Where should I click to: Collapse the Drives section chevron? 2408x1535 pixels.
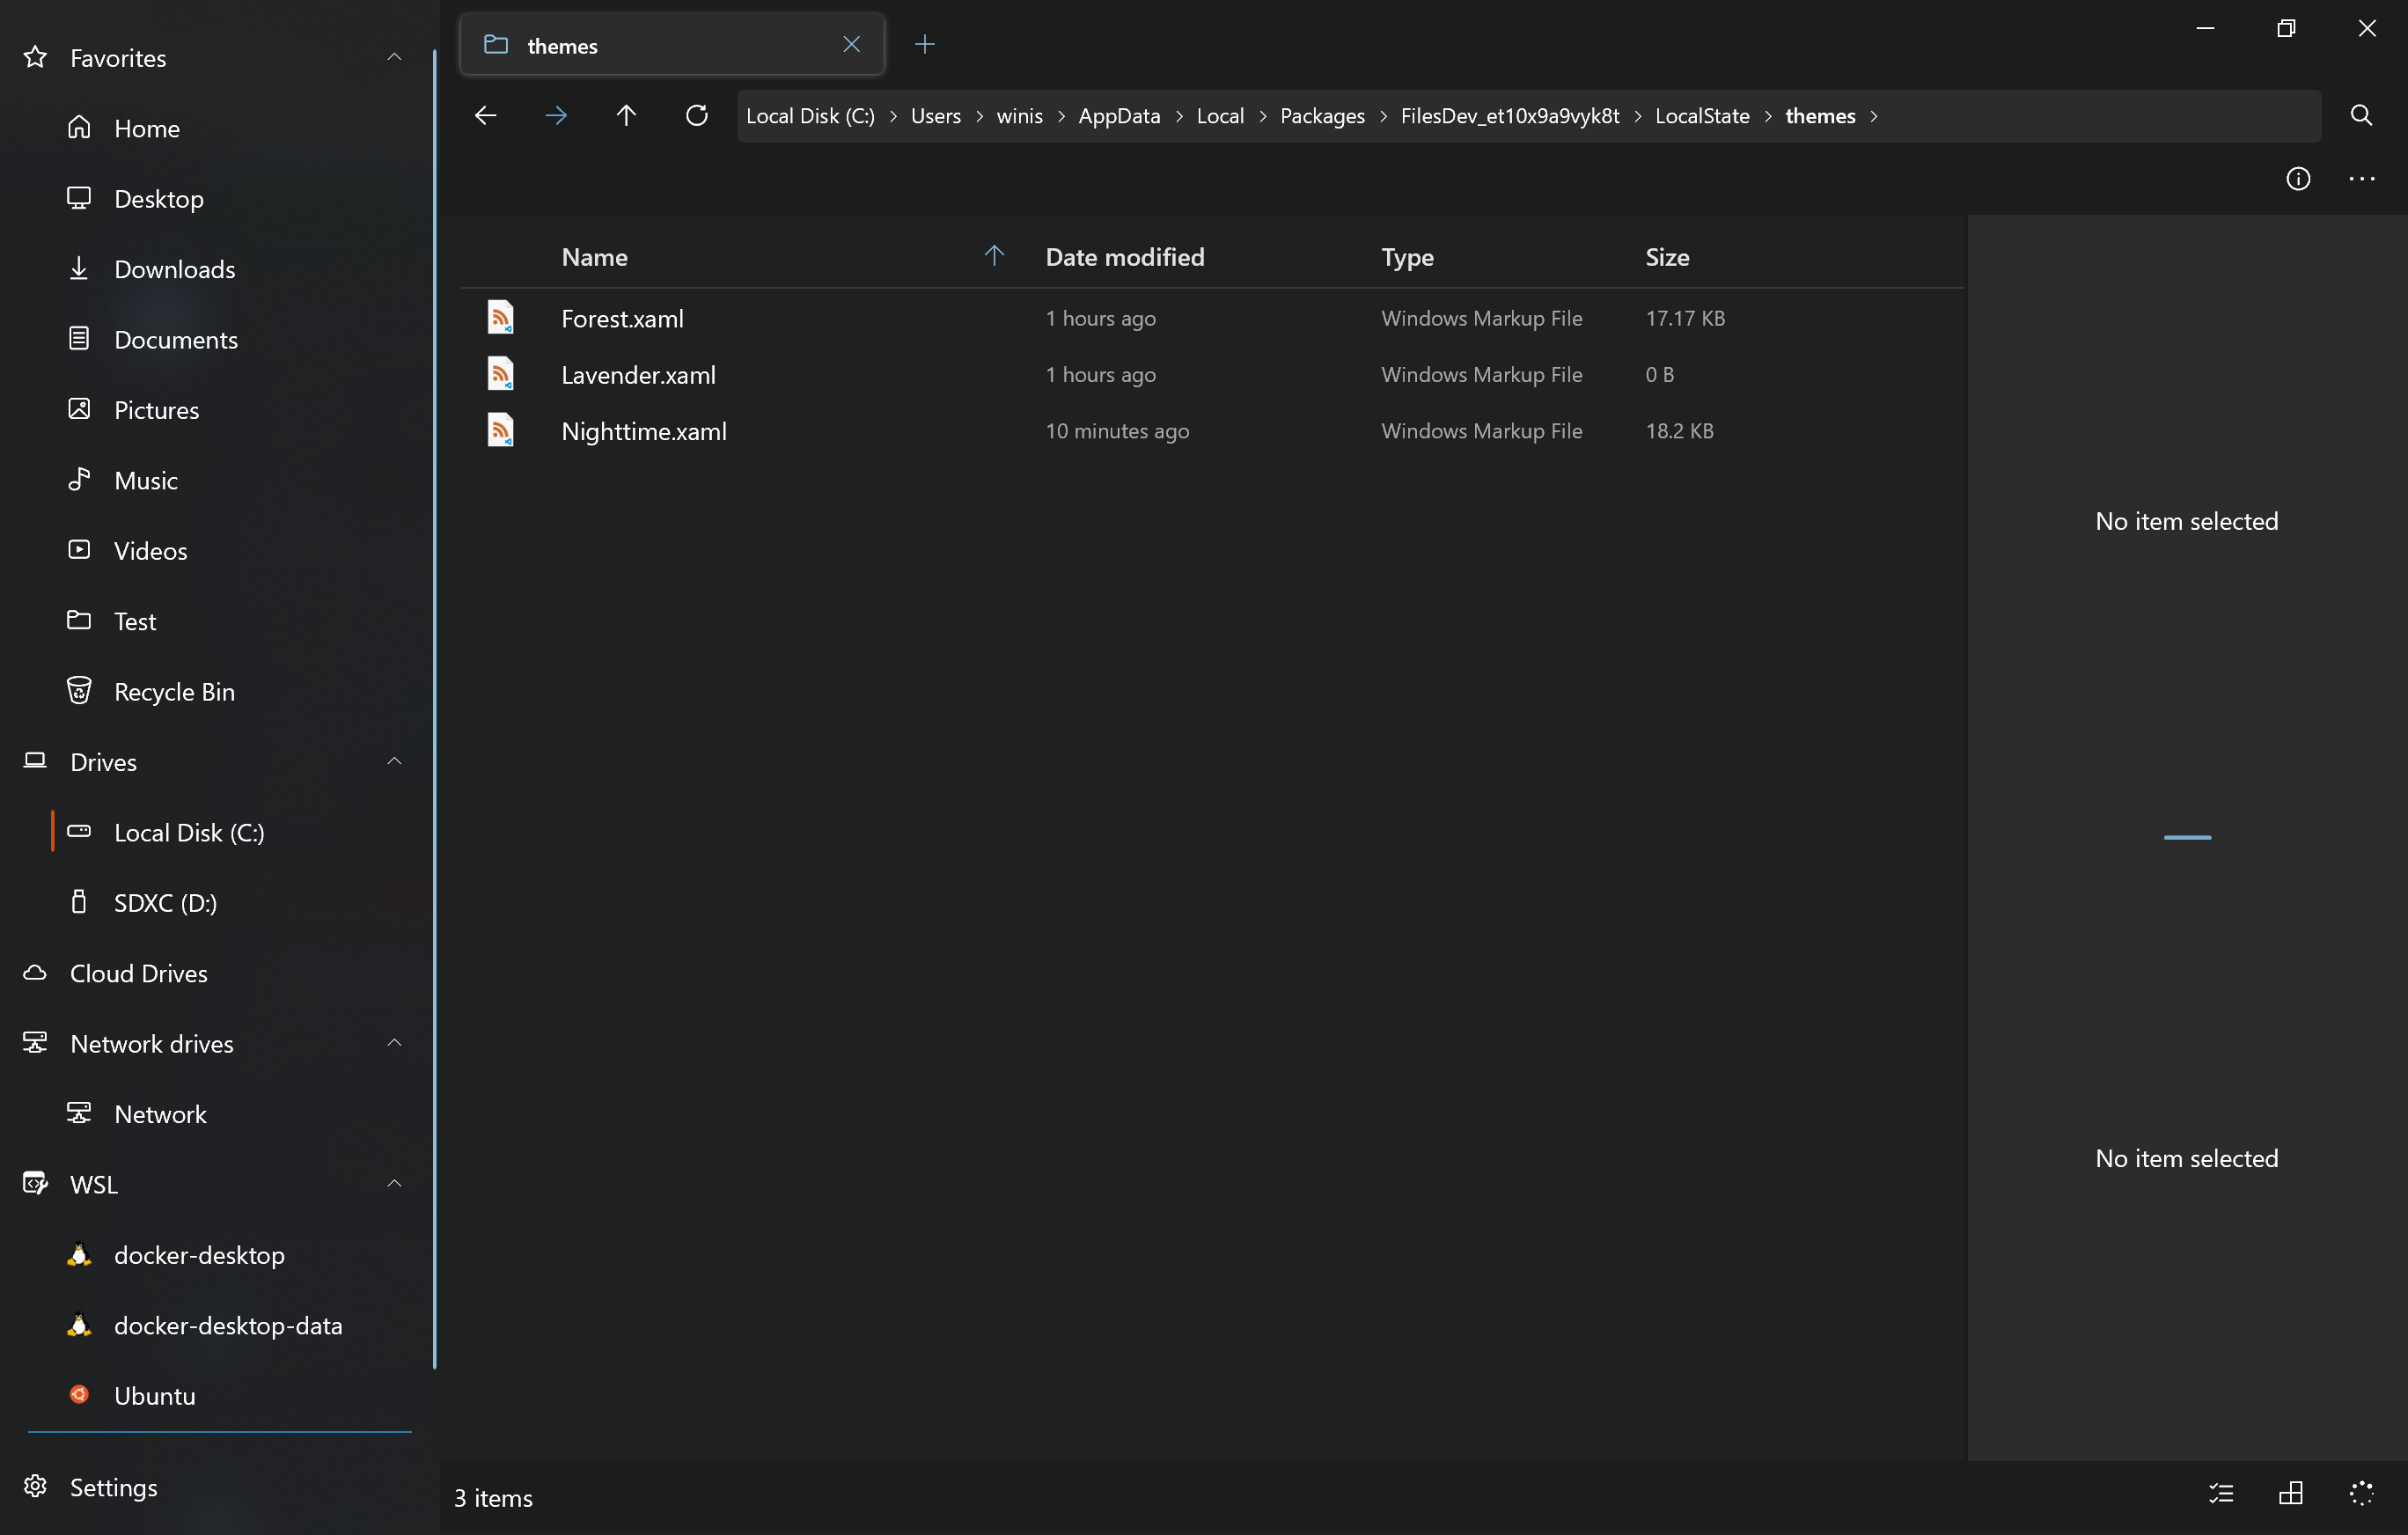click(394, 762)
